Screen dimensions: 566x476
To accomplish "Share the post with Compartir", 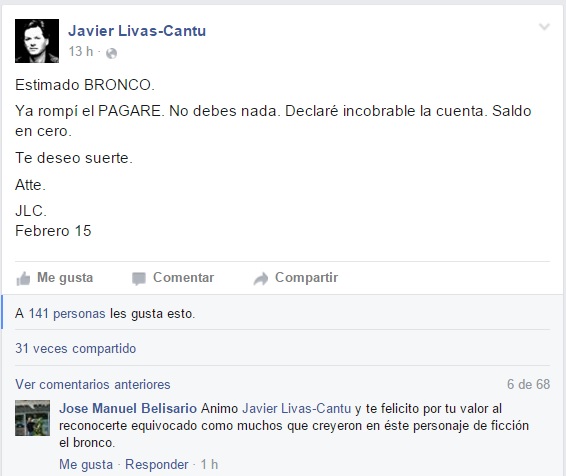I will pos(306,278).
